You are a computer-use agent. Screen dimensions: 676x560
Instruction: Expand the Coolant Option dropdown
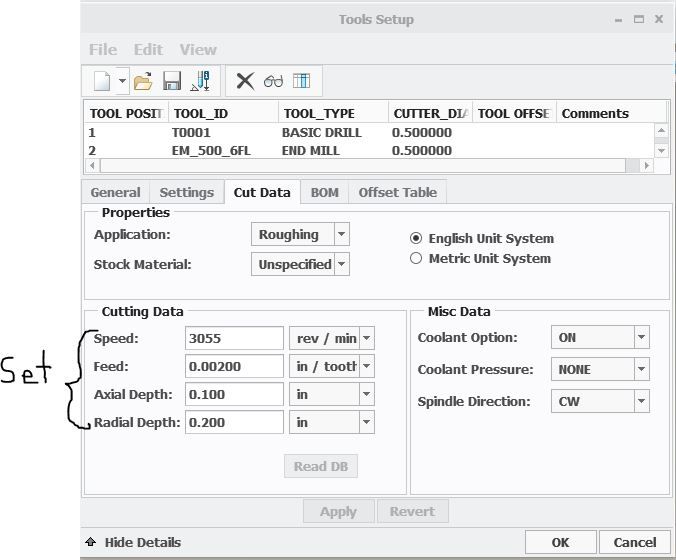click(x=641, y=338)
